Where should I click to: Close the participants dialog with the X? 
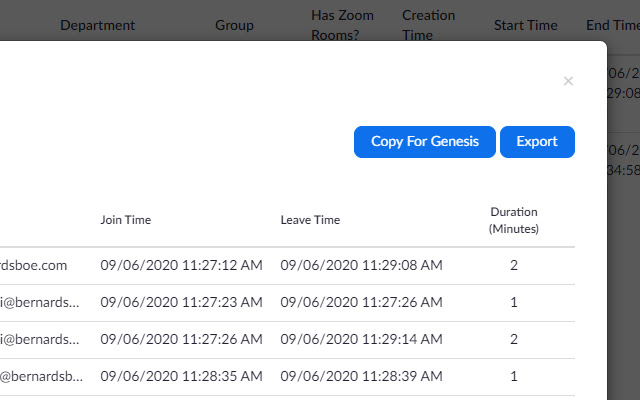(x=568, y=81)
